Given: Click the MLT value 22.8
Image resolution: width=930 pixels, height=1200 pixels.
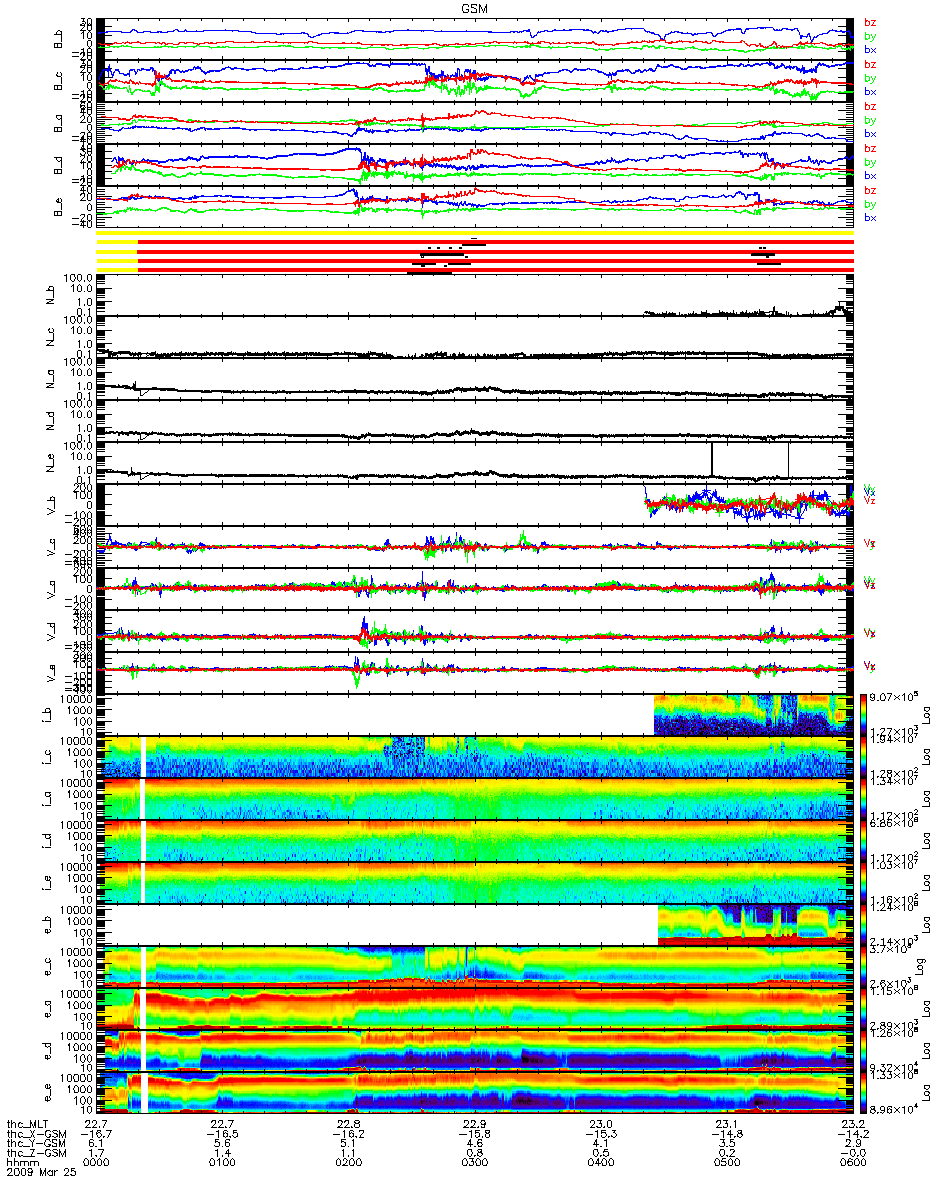Looking at the screenshot, I should click(x=350, y=1125).
